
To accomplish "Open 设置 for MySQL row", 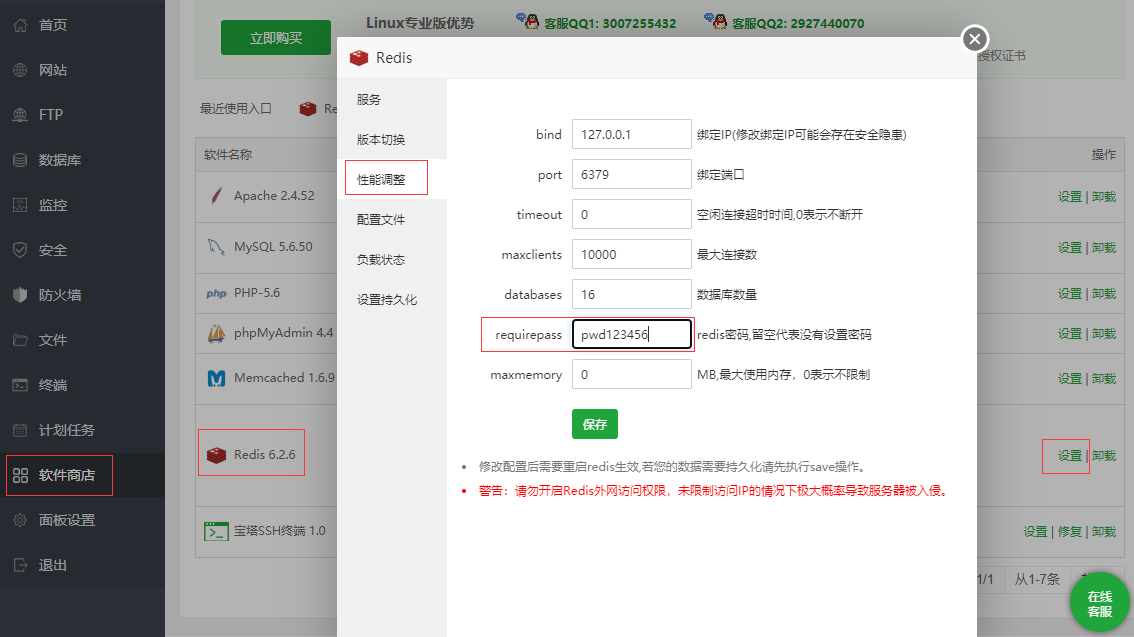I will 1070,248.
